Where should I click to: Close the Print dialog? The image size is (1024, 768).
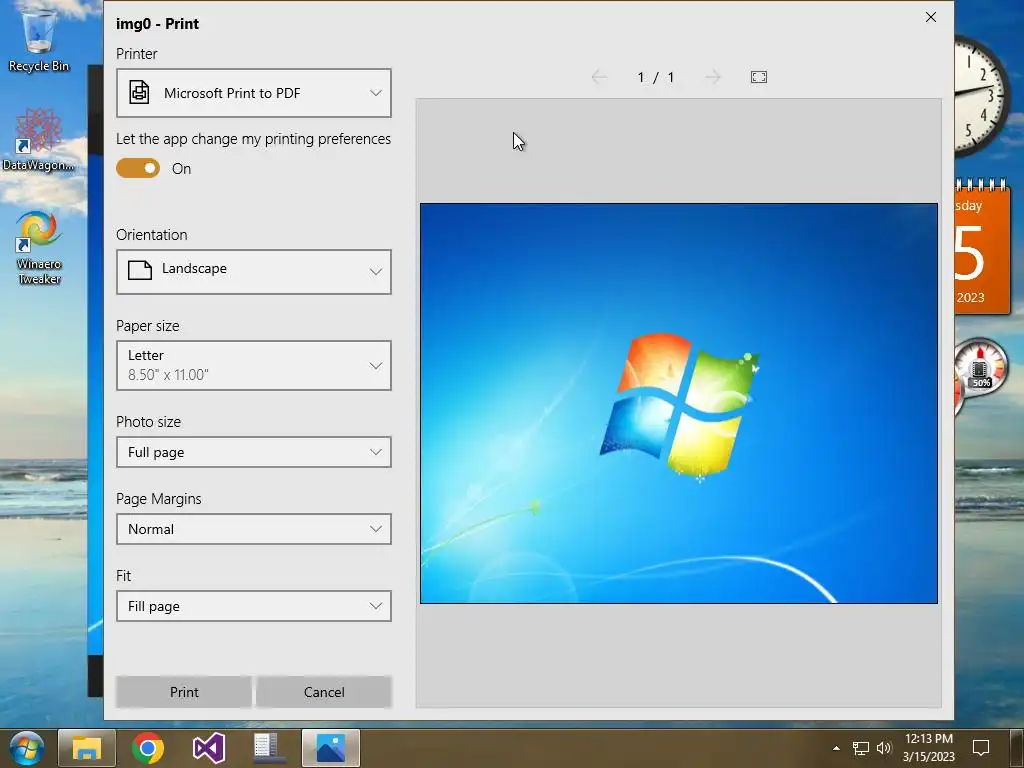(931, 18)
